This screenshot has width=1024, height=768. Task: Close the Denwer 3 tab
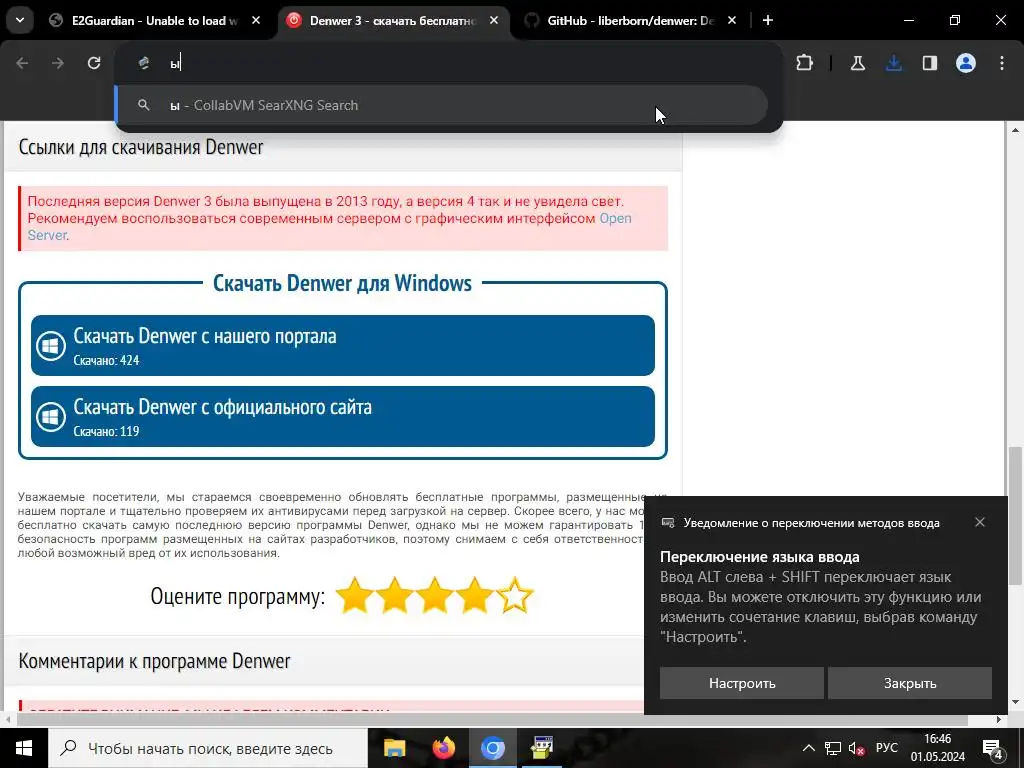(494, 21)
